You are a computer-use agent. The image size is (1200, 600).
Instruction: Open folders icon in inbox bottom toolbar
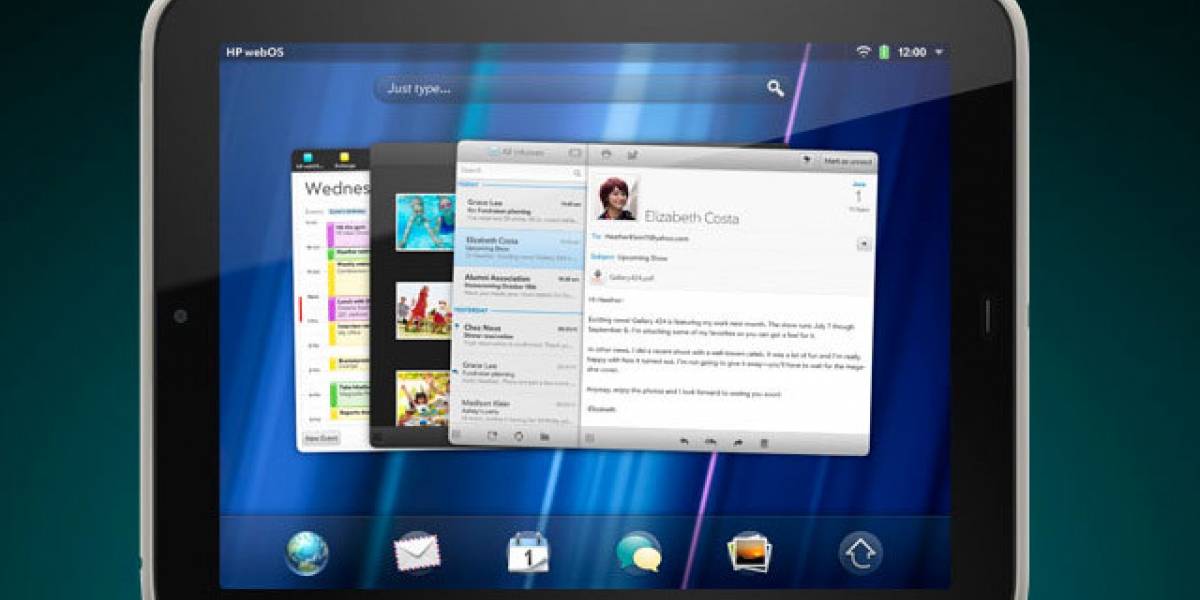coord(545,436)
